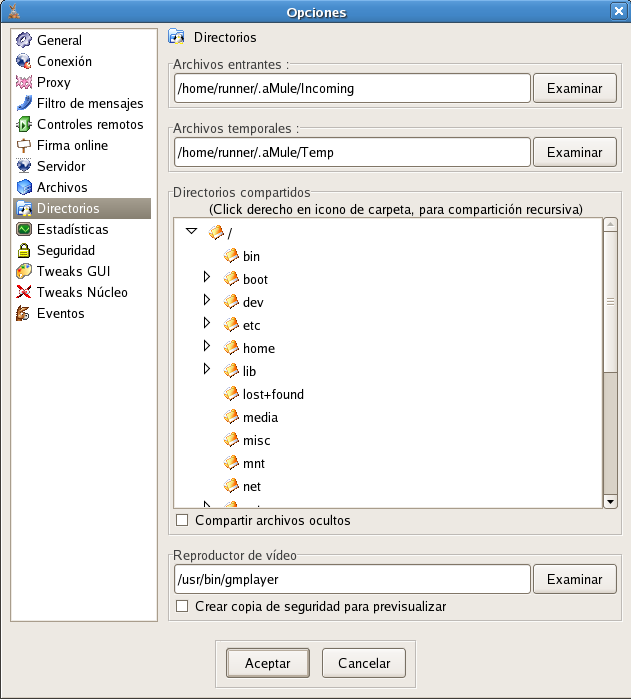This screenshot has width=631, height=699.
Task: Click the General settings icon
Action: [x=24, y=41]
